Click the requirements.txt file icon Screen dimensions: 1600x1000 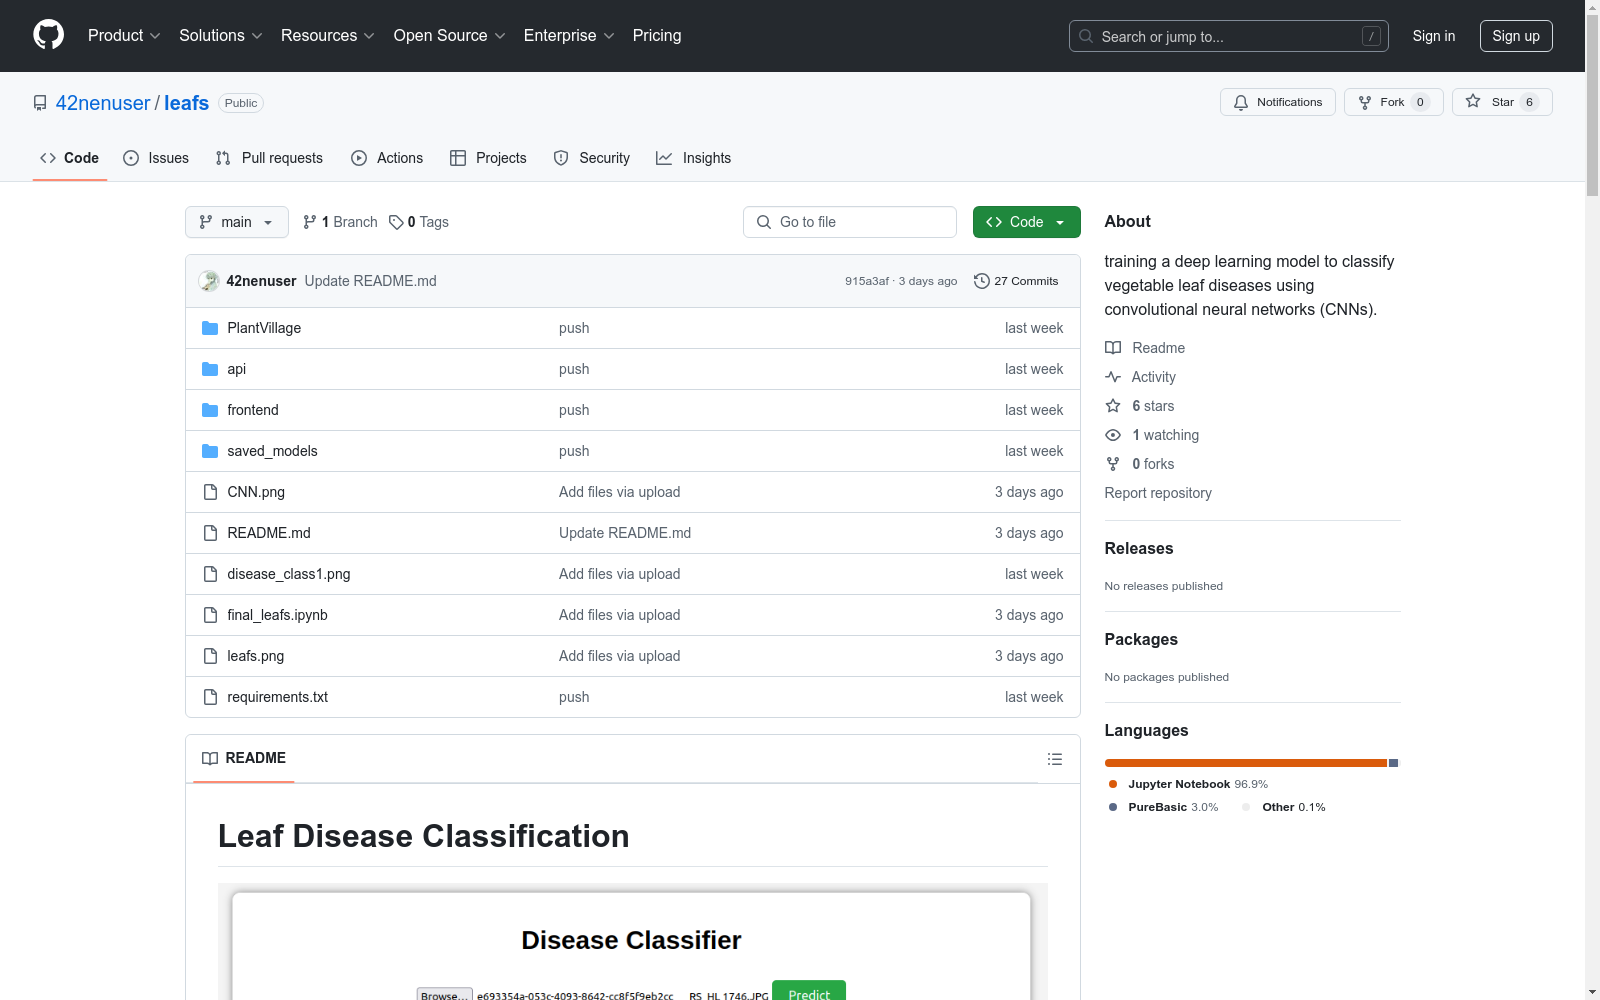tap(210, 697)
